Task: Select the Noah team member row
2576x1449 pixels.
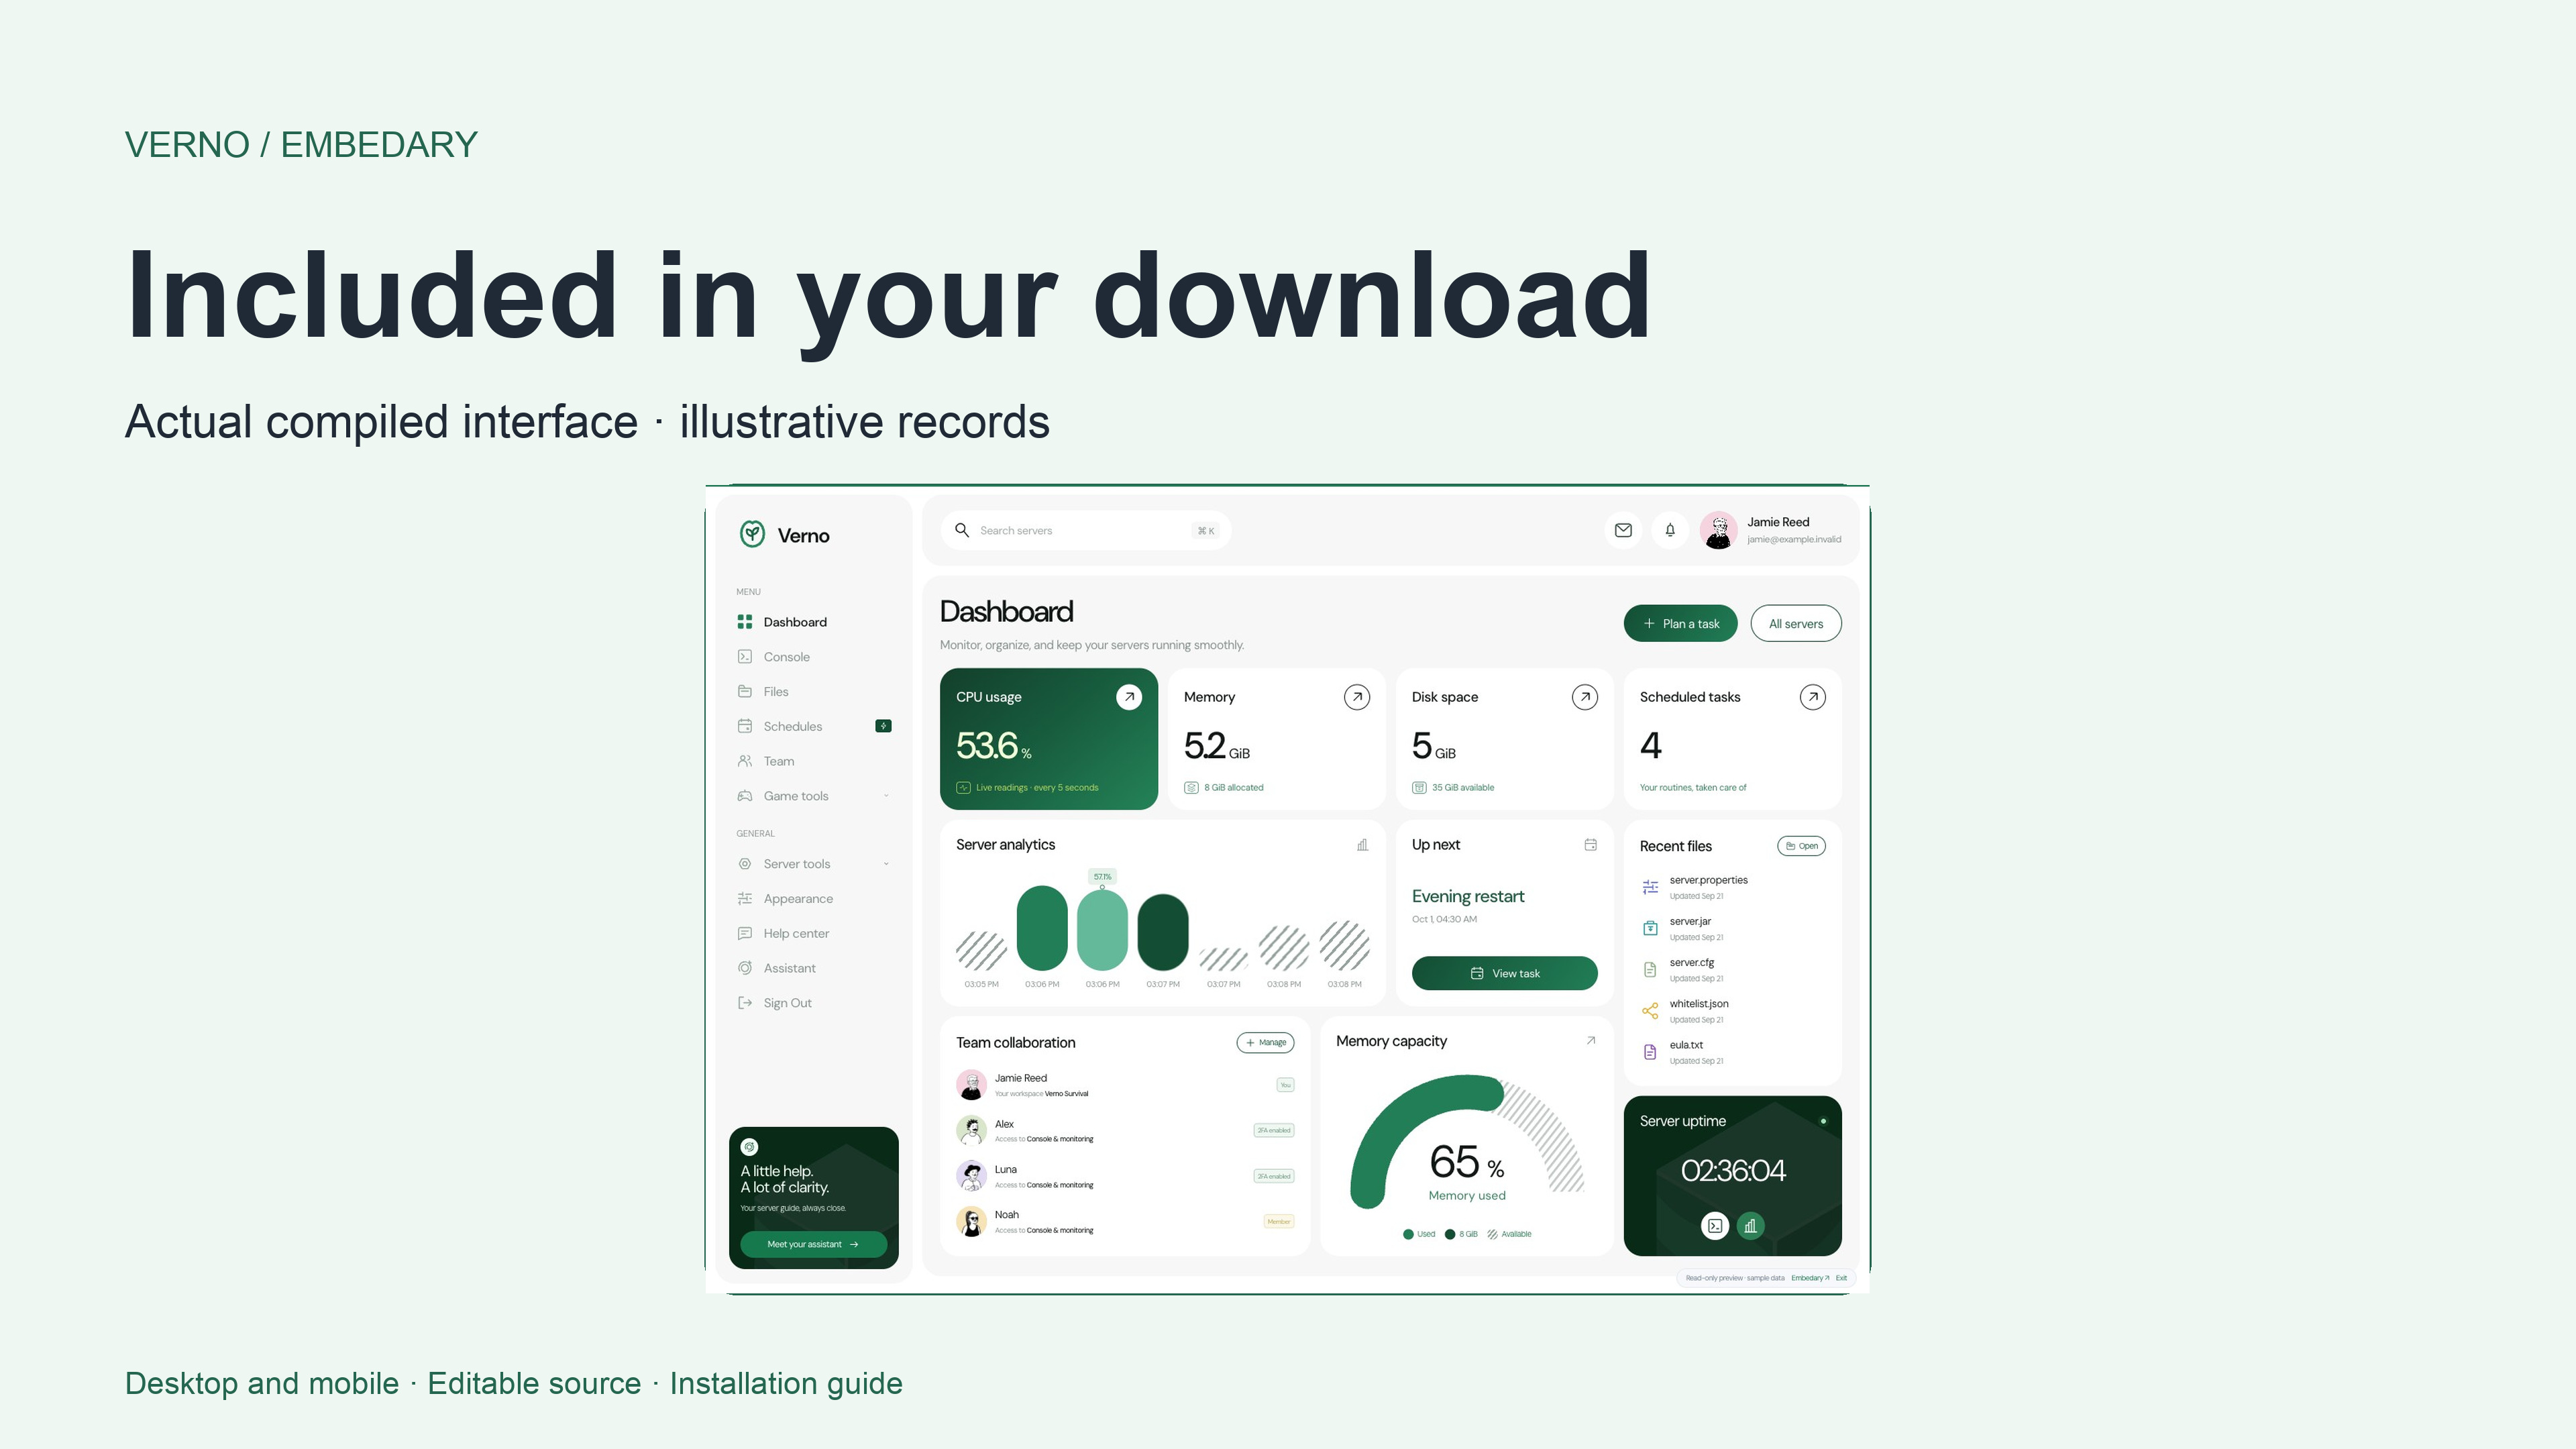Action: 1124,1221
